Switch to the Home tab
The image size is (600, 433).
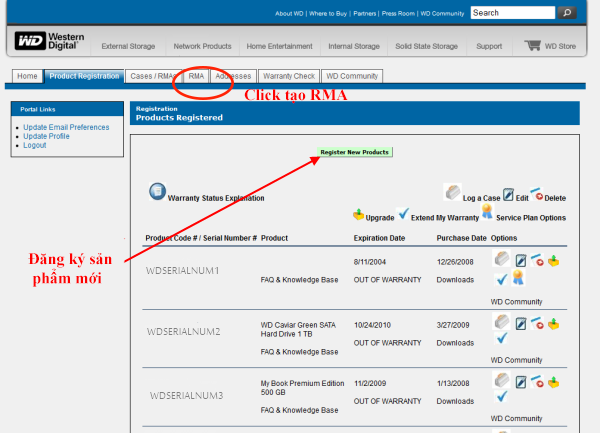click(27, 76)
